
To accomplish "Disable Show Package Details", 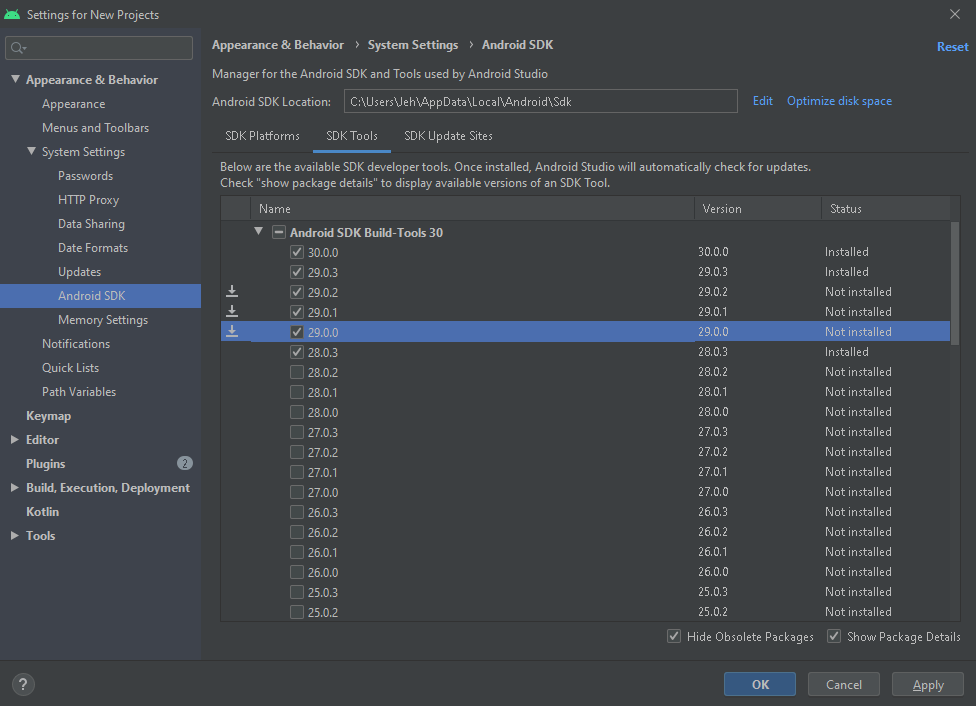I will 834,636.
